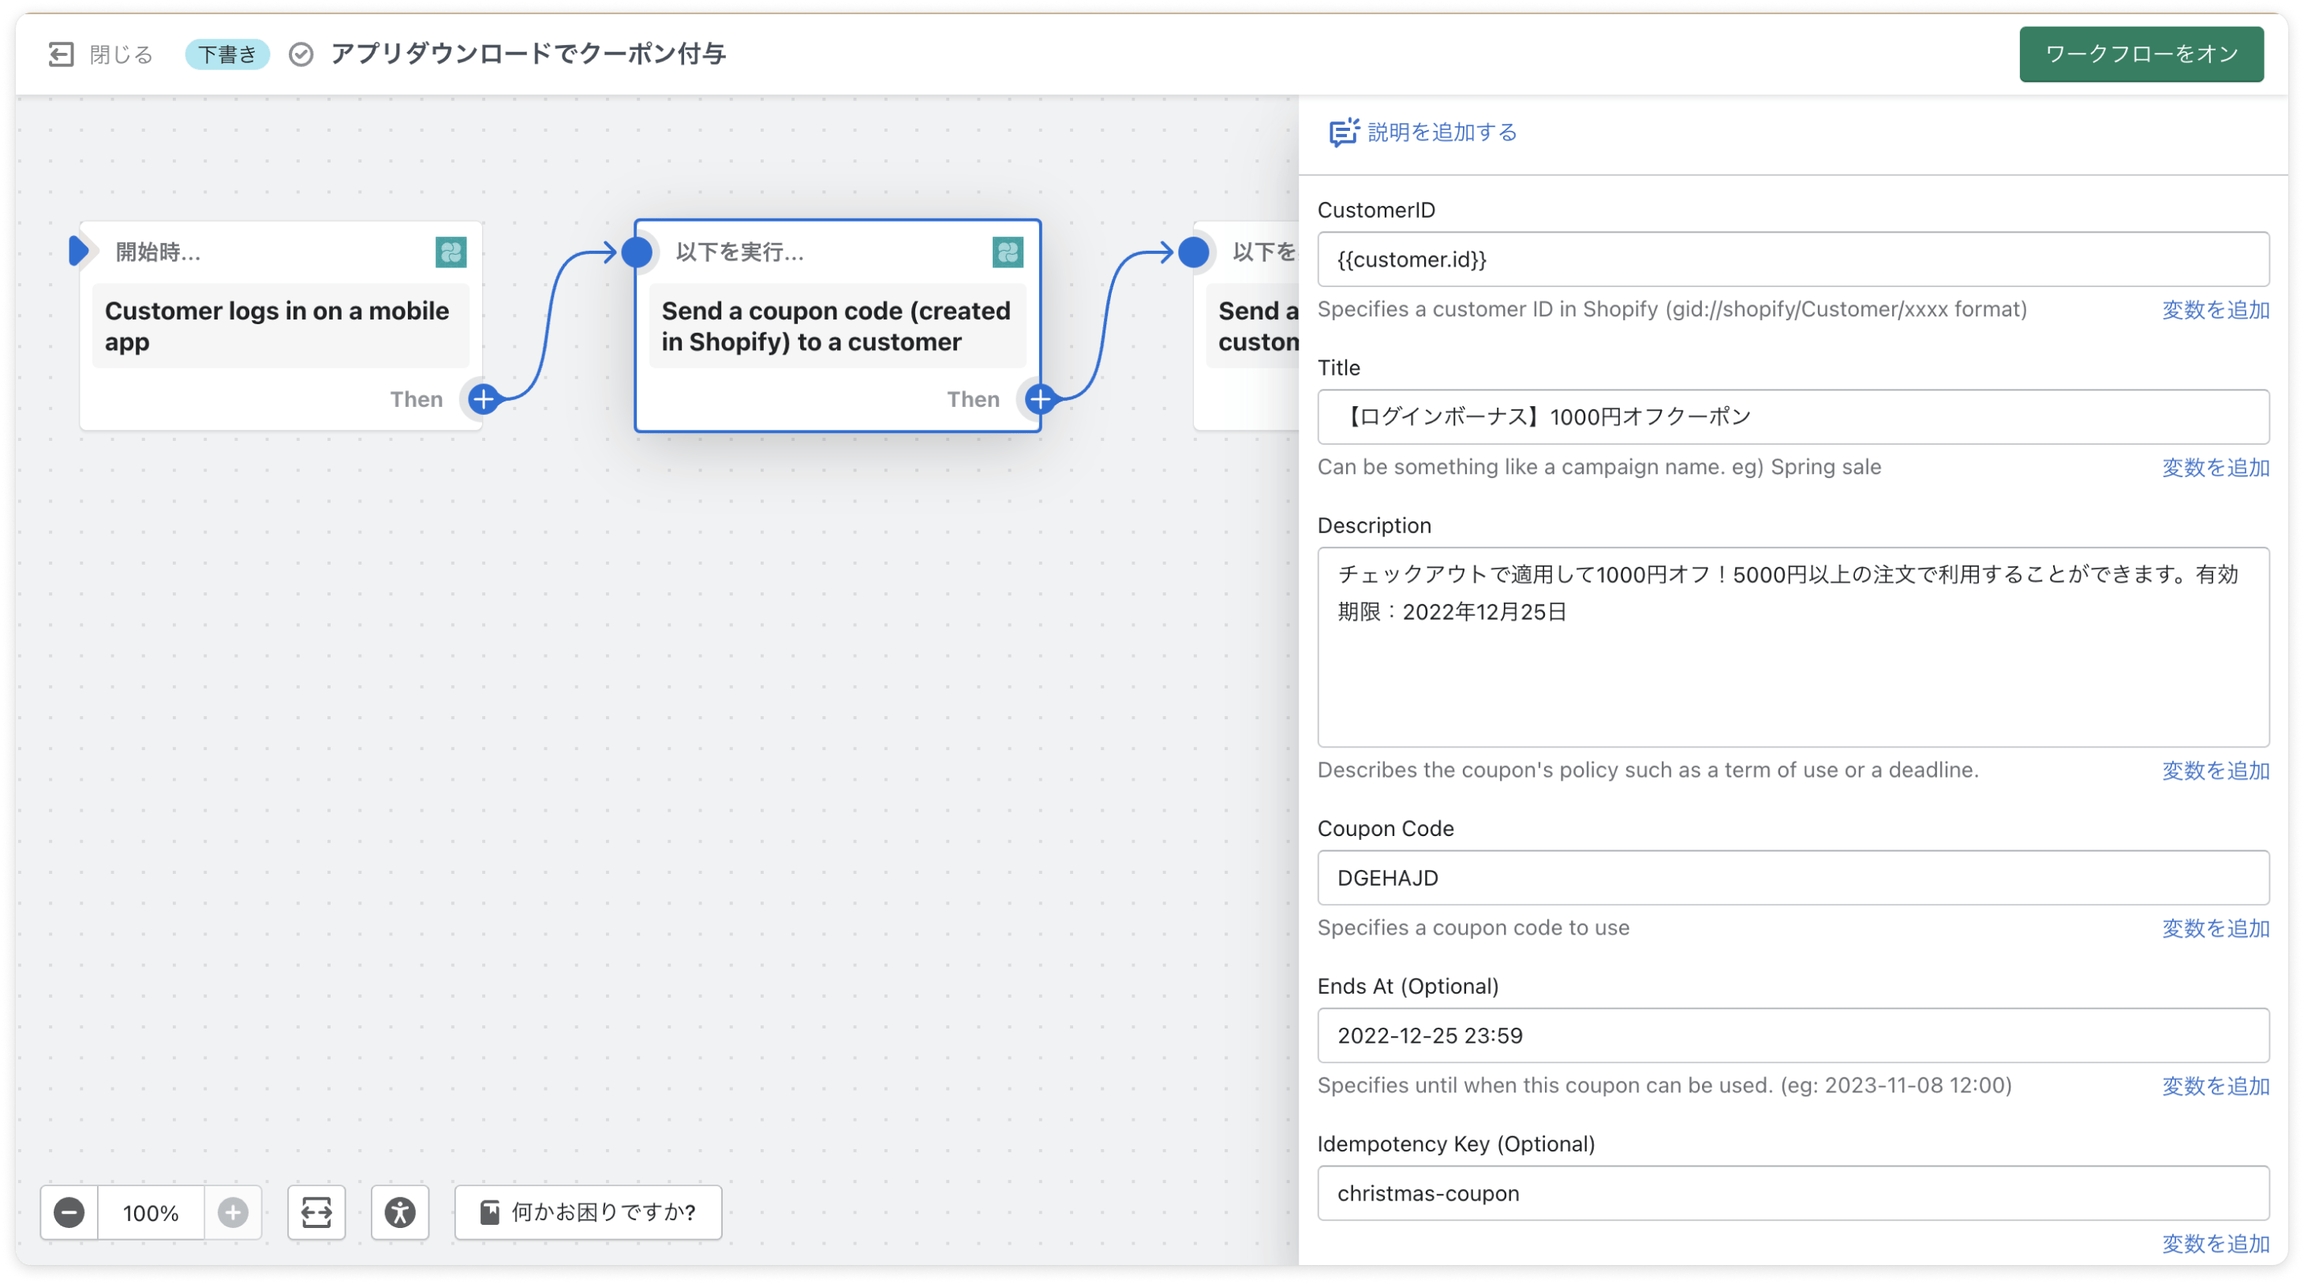
Task: Click the Description text area
Action: (1792, 646)
